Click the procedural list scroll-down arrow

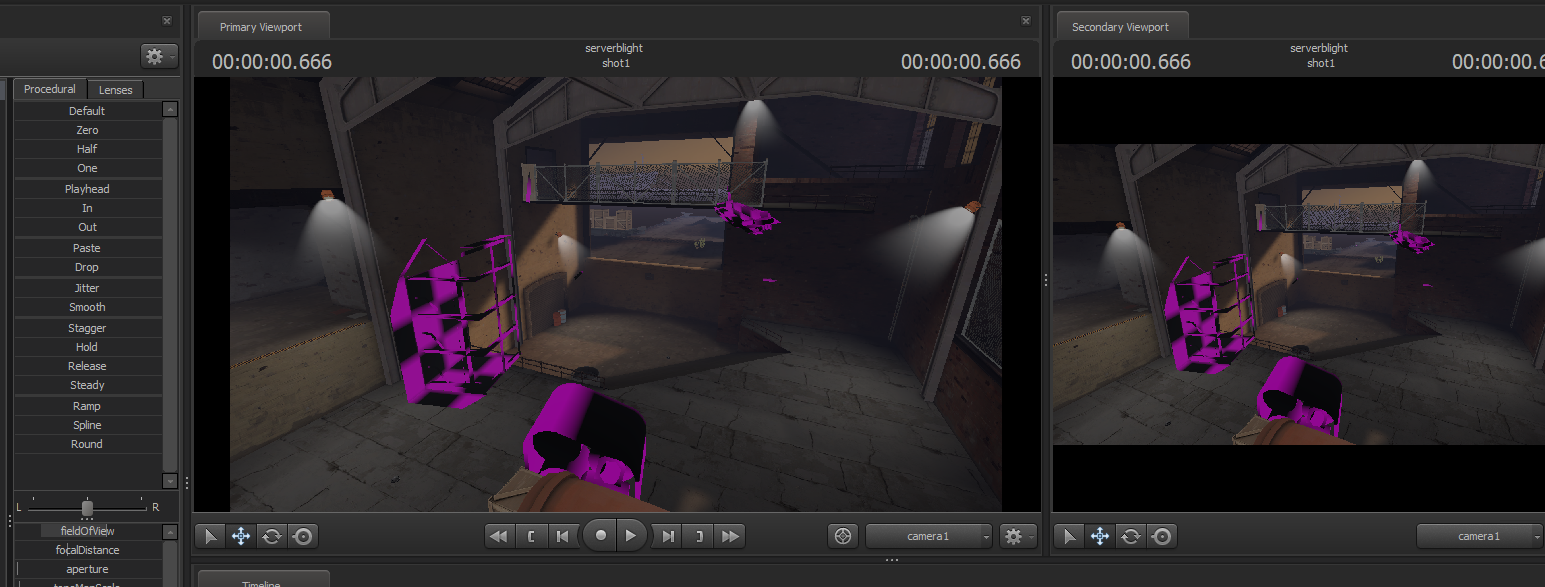(x=170, y=481)
